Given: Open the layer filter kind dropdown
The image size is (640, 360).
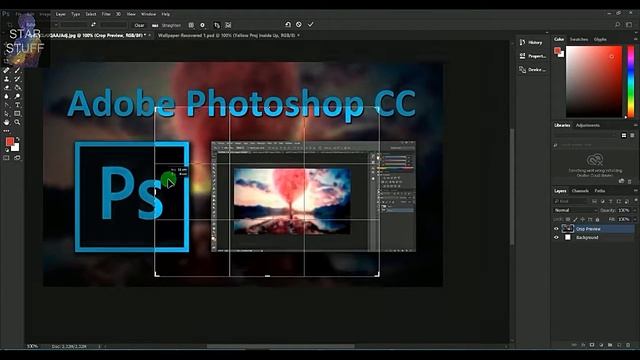Looking at the screenshot, I should (x=571, y=201).
